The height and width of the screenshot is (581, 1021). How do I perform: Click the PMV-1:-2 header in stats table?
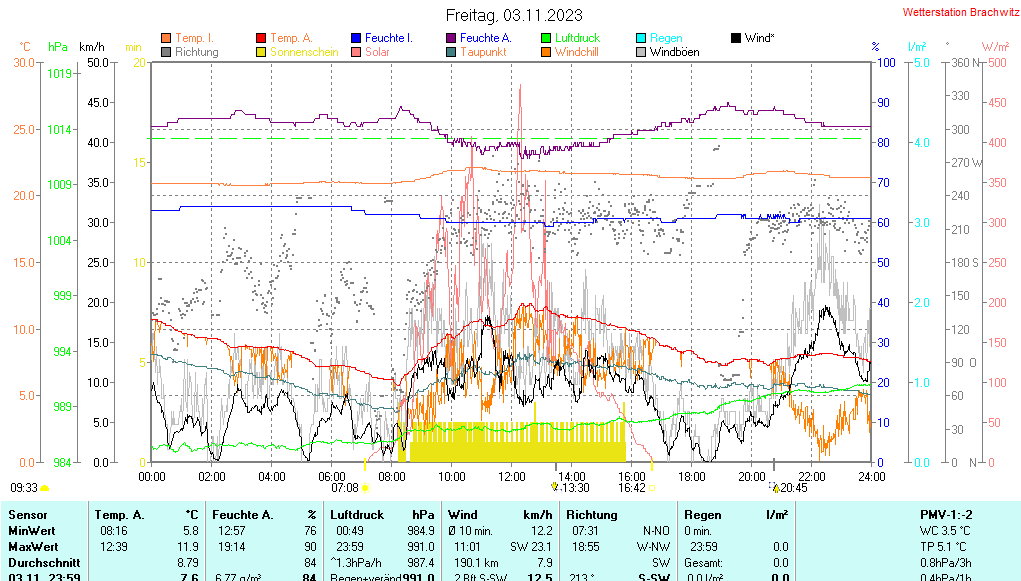tap(948, 514)
